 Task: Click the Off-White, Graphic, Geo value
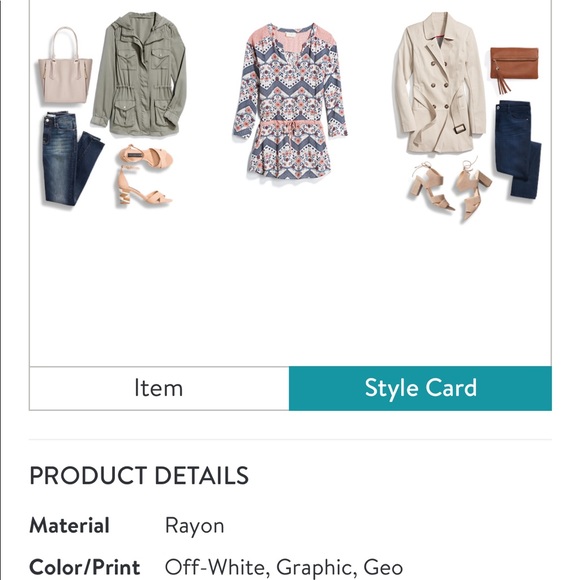click(284, 567)
